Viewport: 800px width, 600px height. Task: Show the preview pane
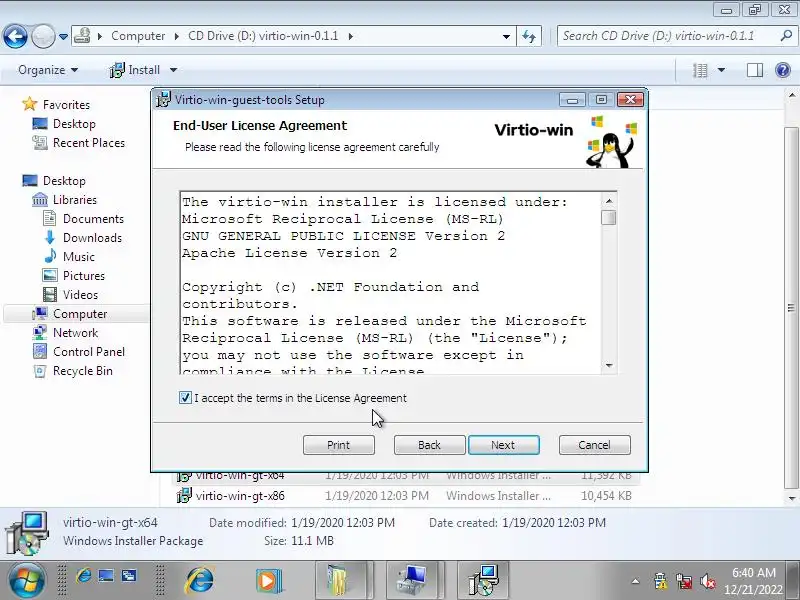click(755, 70)
